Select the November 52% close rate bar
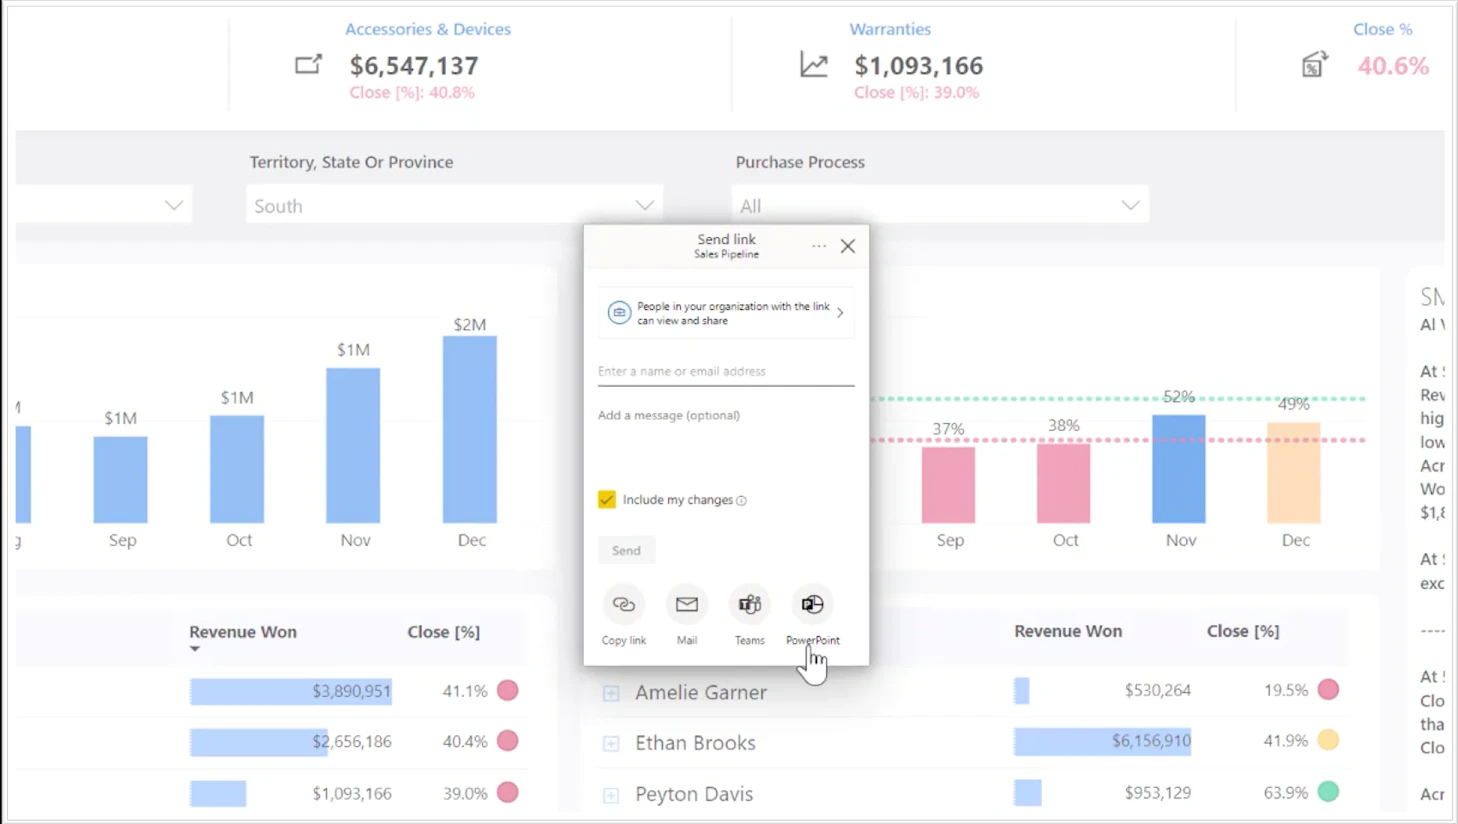The image size is (1458, 824). [x=1179, y=468]
